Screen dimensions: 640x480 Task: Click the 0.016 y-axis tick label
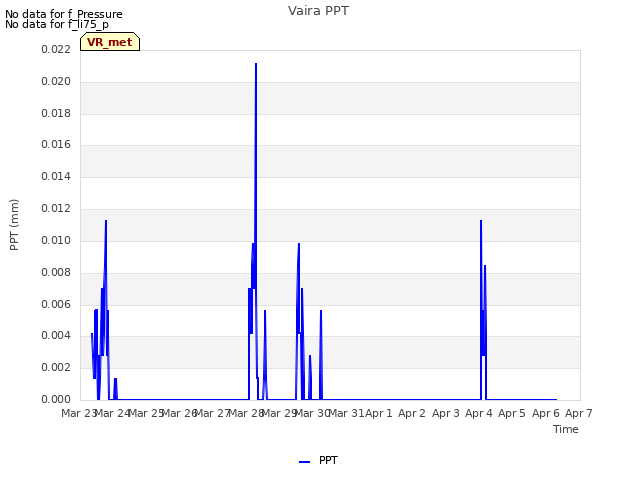pyautogui.click(x=56, y=144)
